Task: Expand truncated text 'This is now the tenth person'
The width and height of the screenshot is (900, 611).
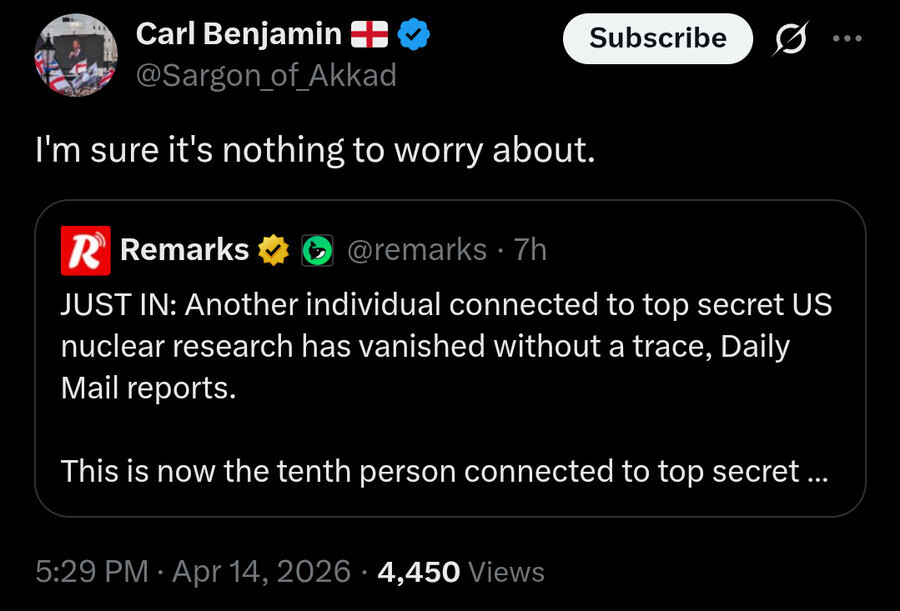Action: 444,471
